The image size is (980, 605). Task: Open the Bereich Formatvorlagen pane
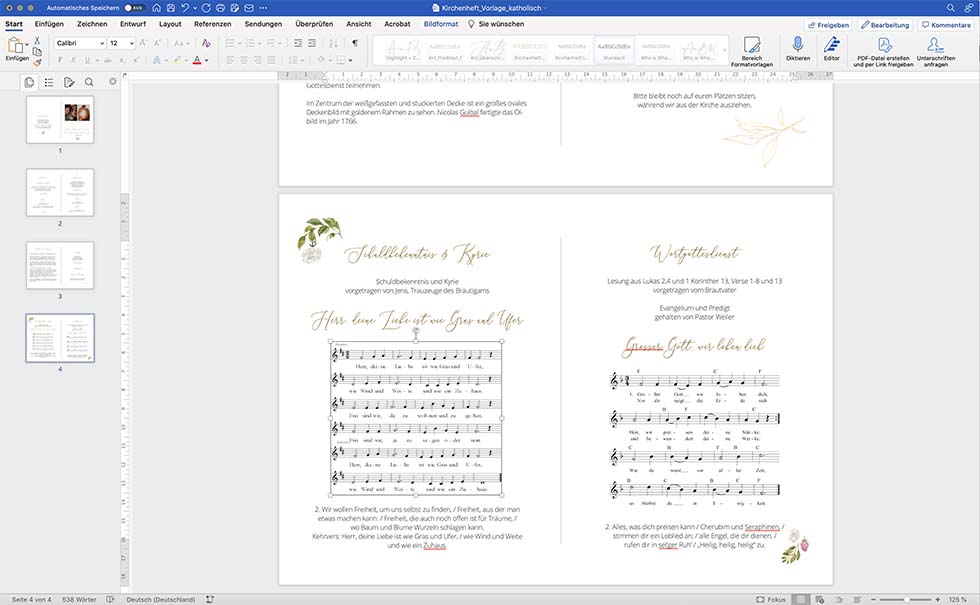pos(752,51)
